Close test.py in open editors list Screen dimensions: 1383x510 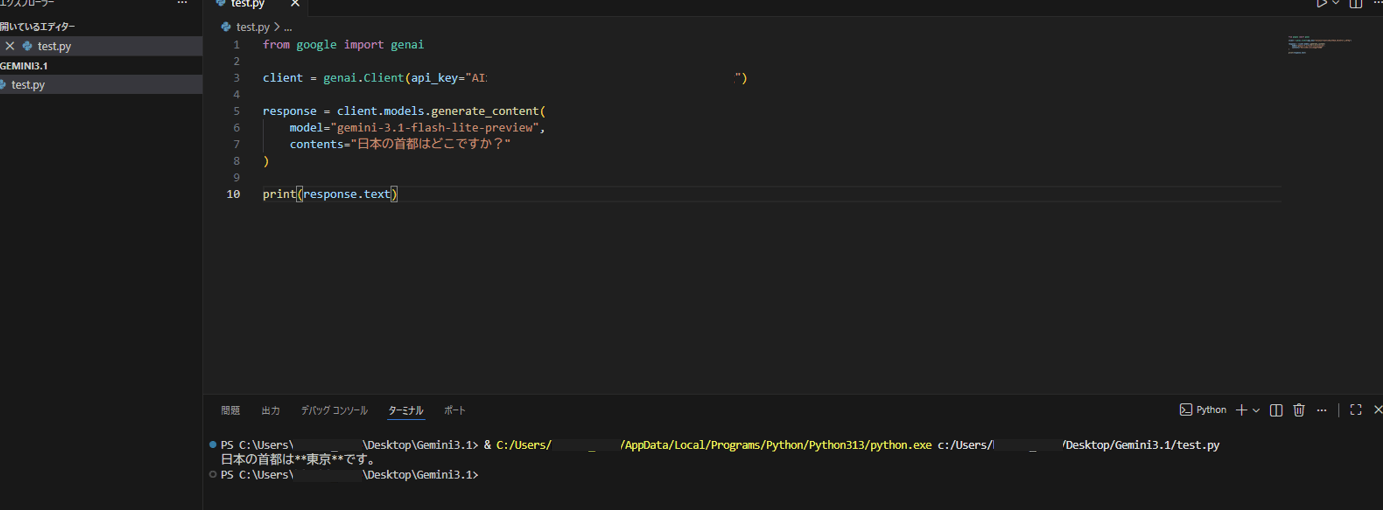10,46
